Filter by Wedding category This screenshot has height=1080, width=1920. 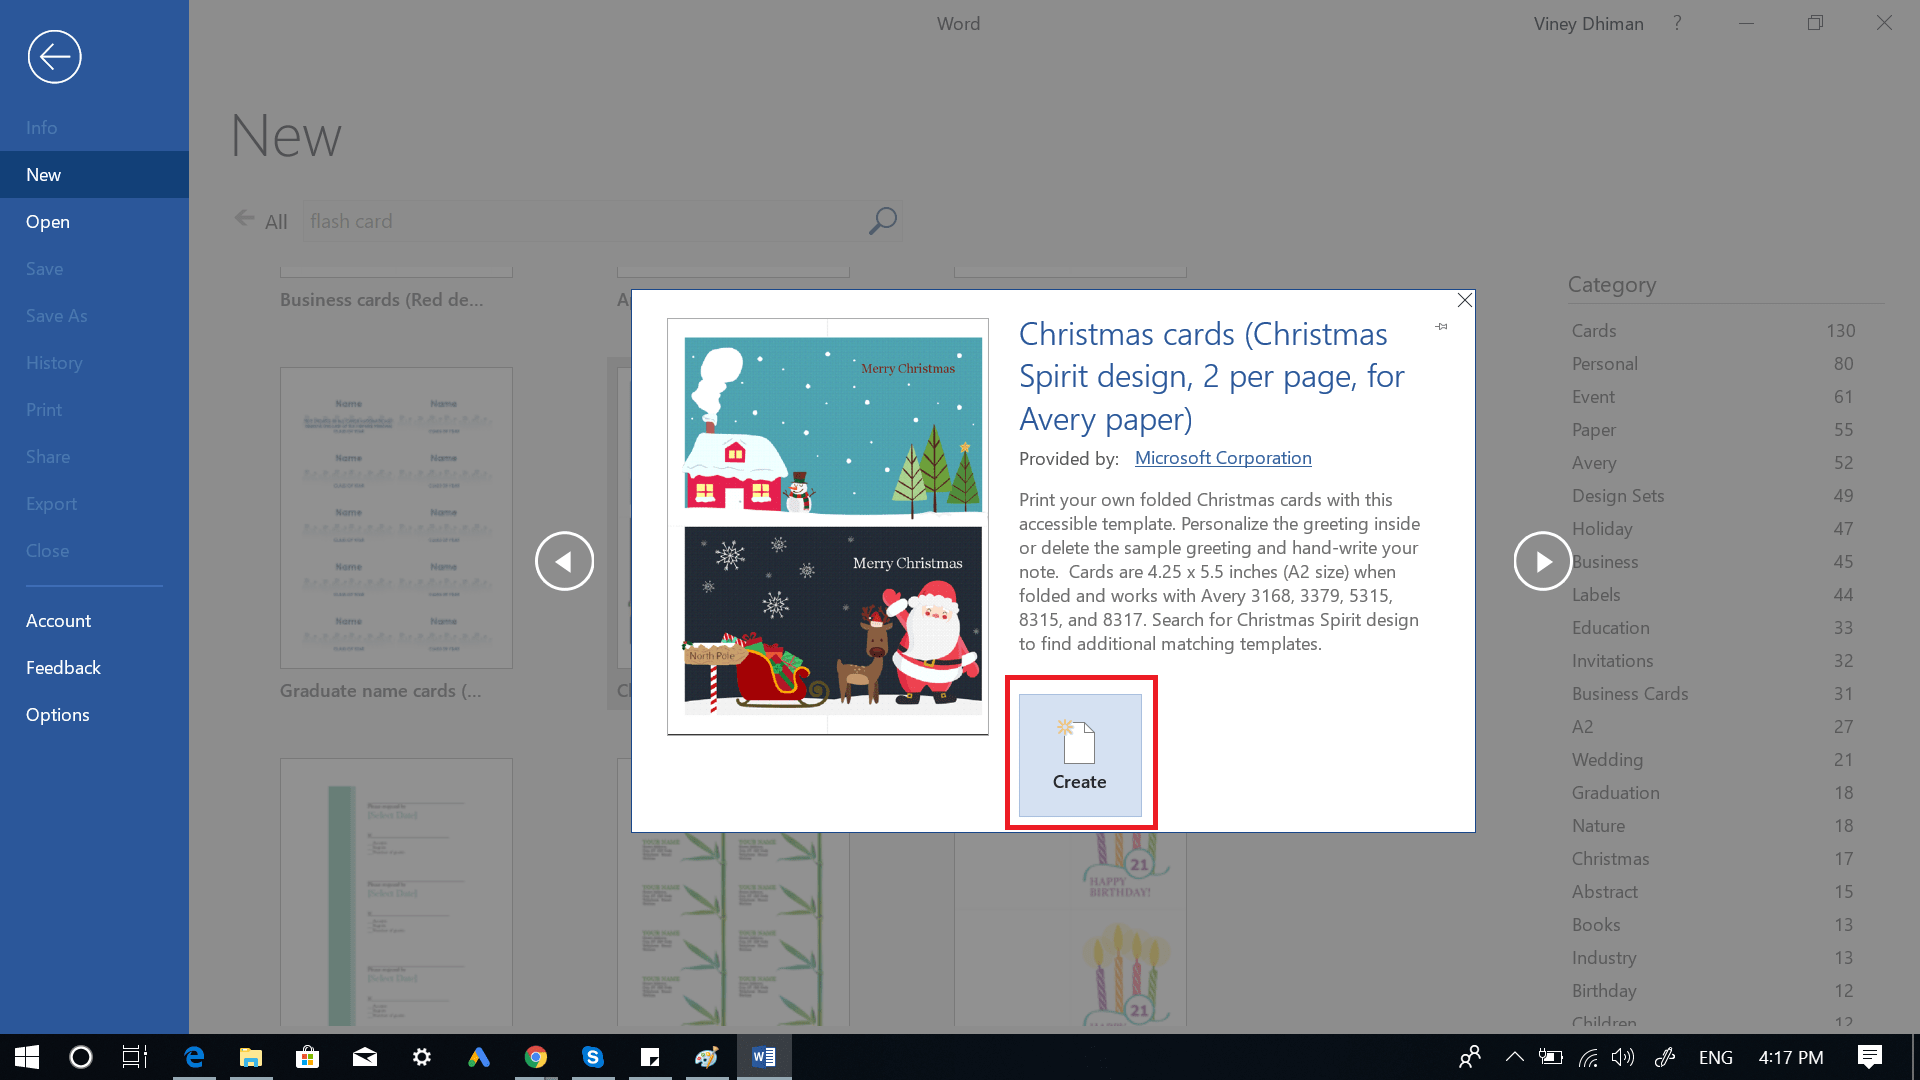pos(1713,760)
